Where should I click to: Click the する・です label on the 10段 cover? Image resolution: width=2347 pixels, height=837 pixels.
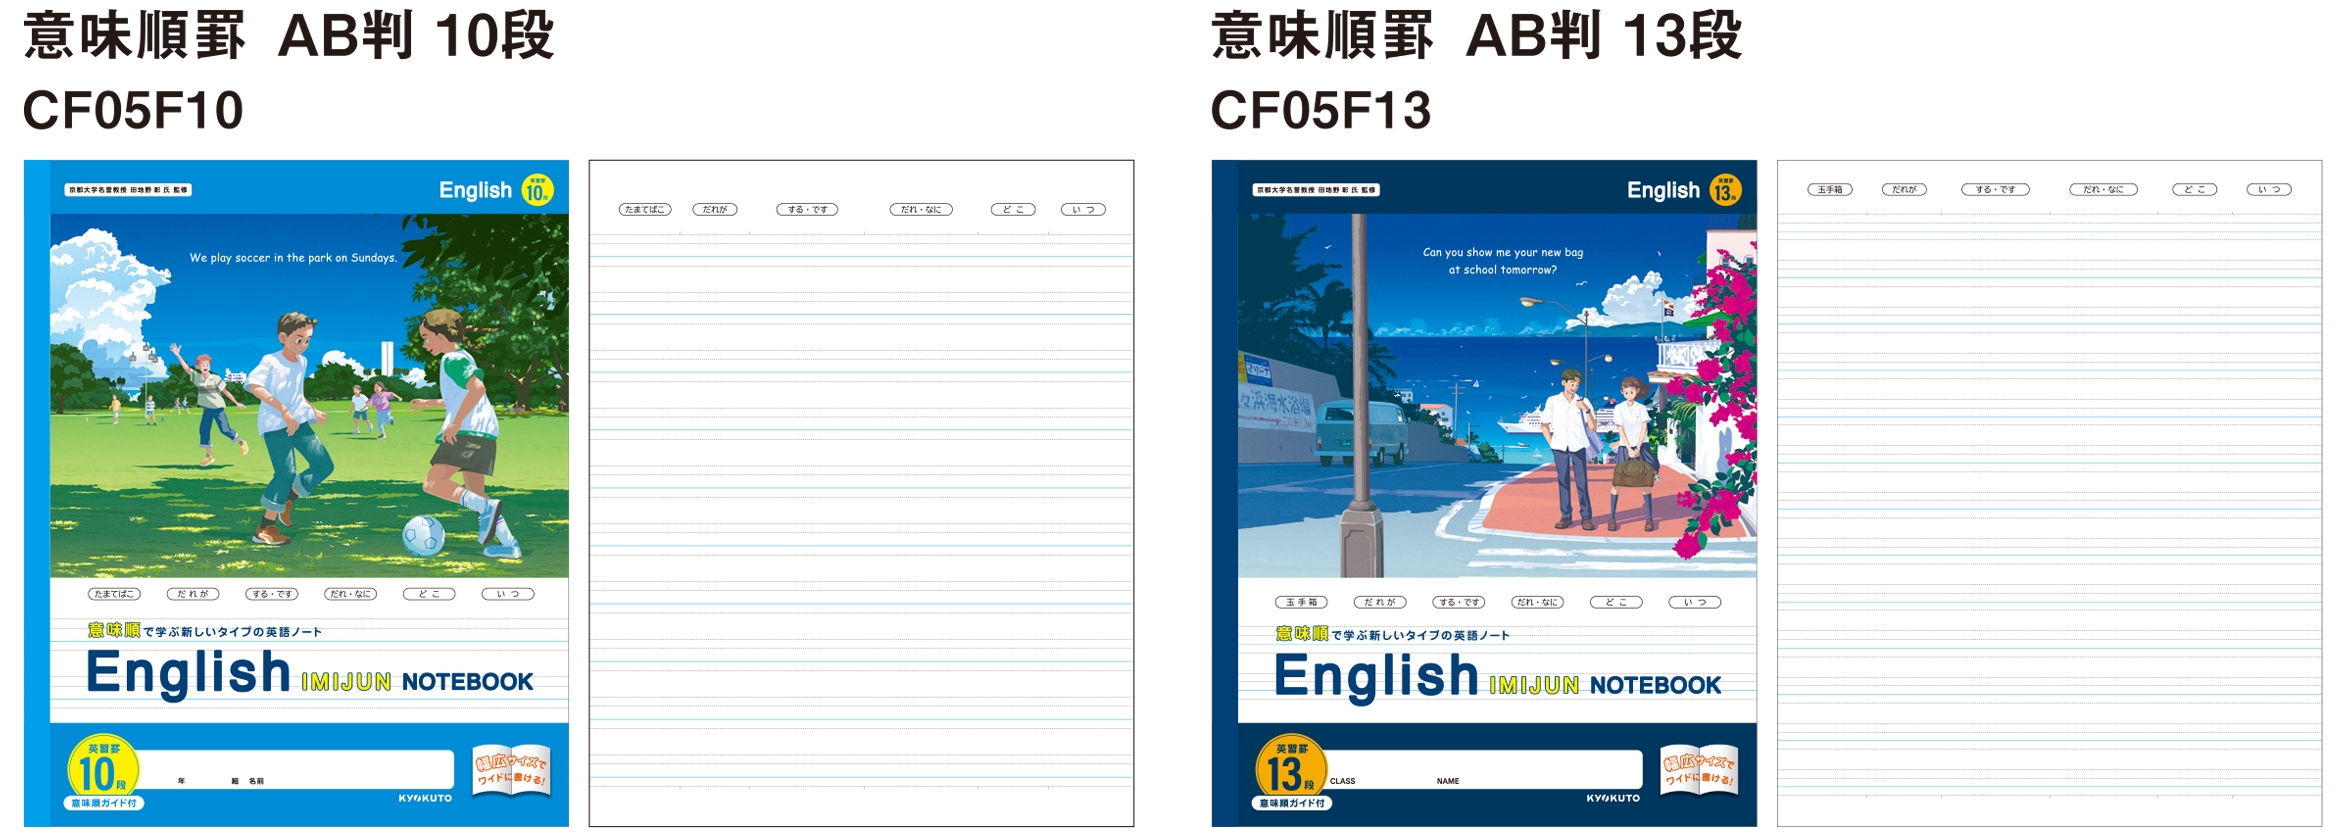272,594
